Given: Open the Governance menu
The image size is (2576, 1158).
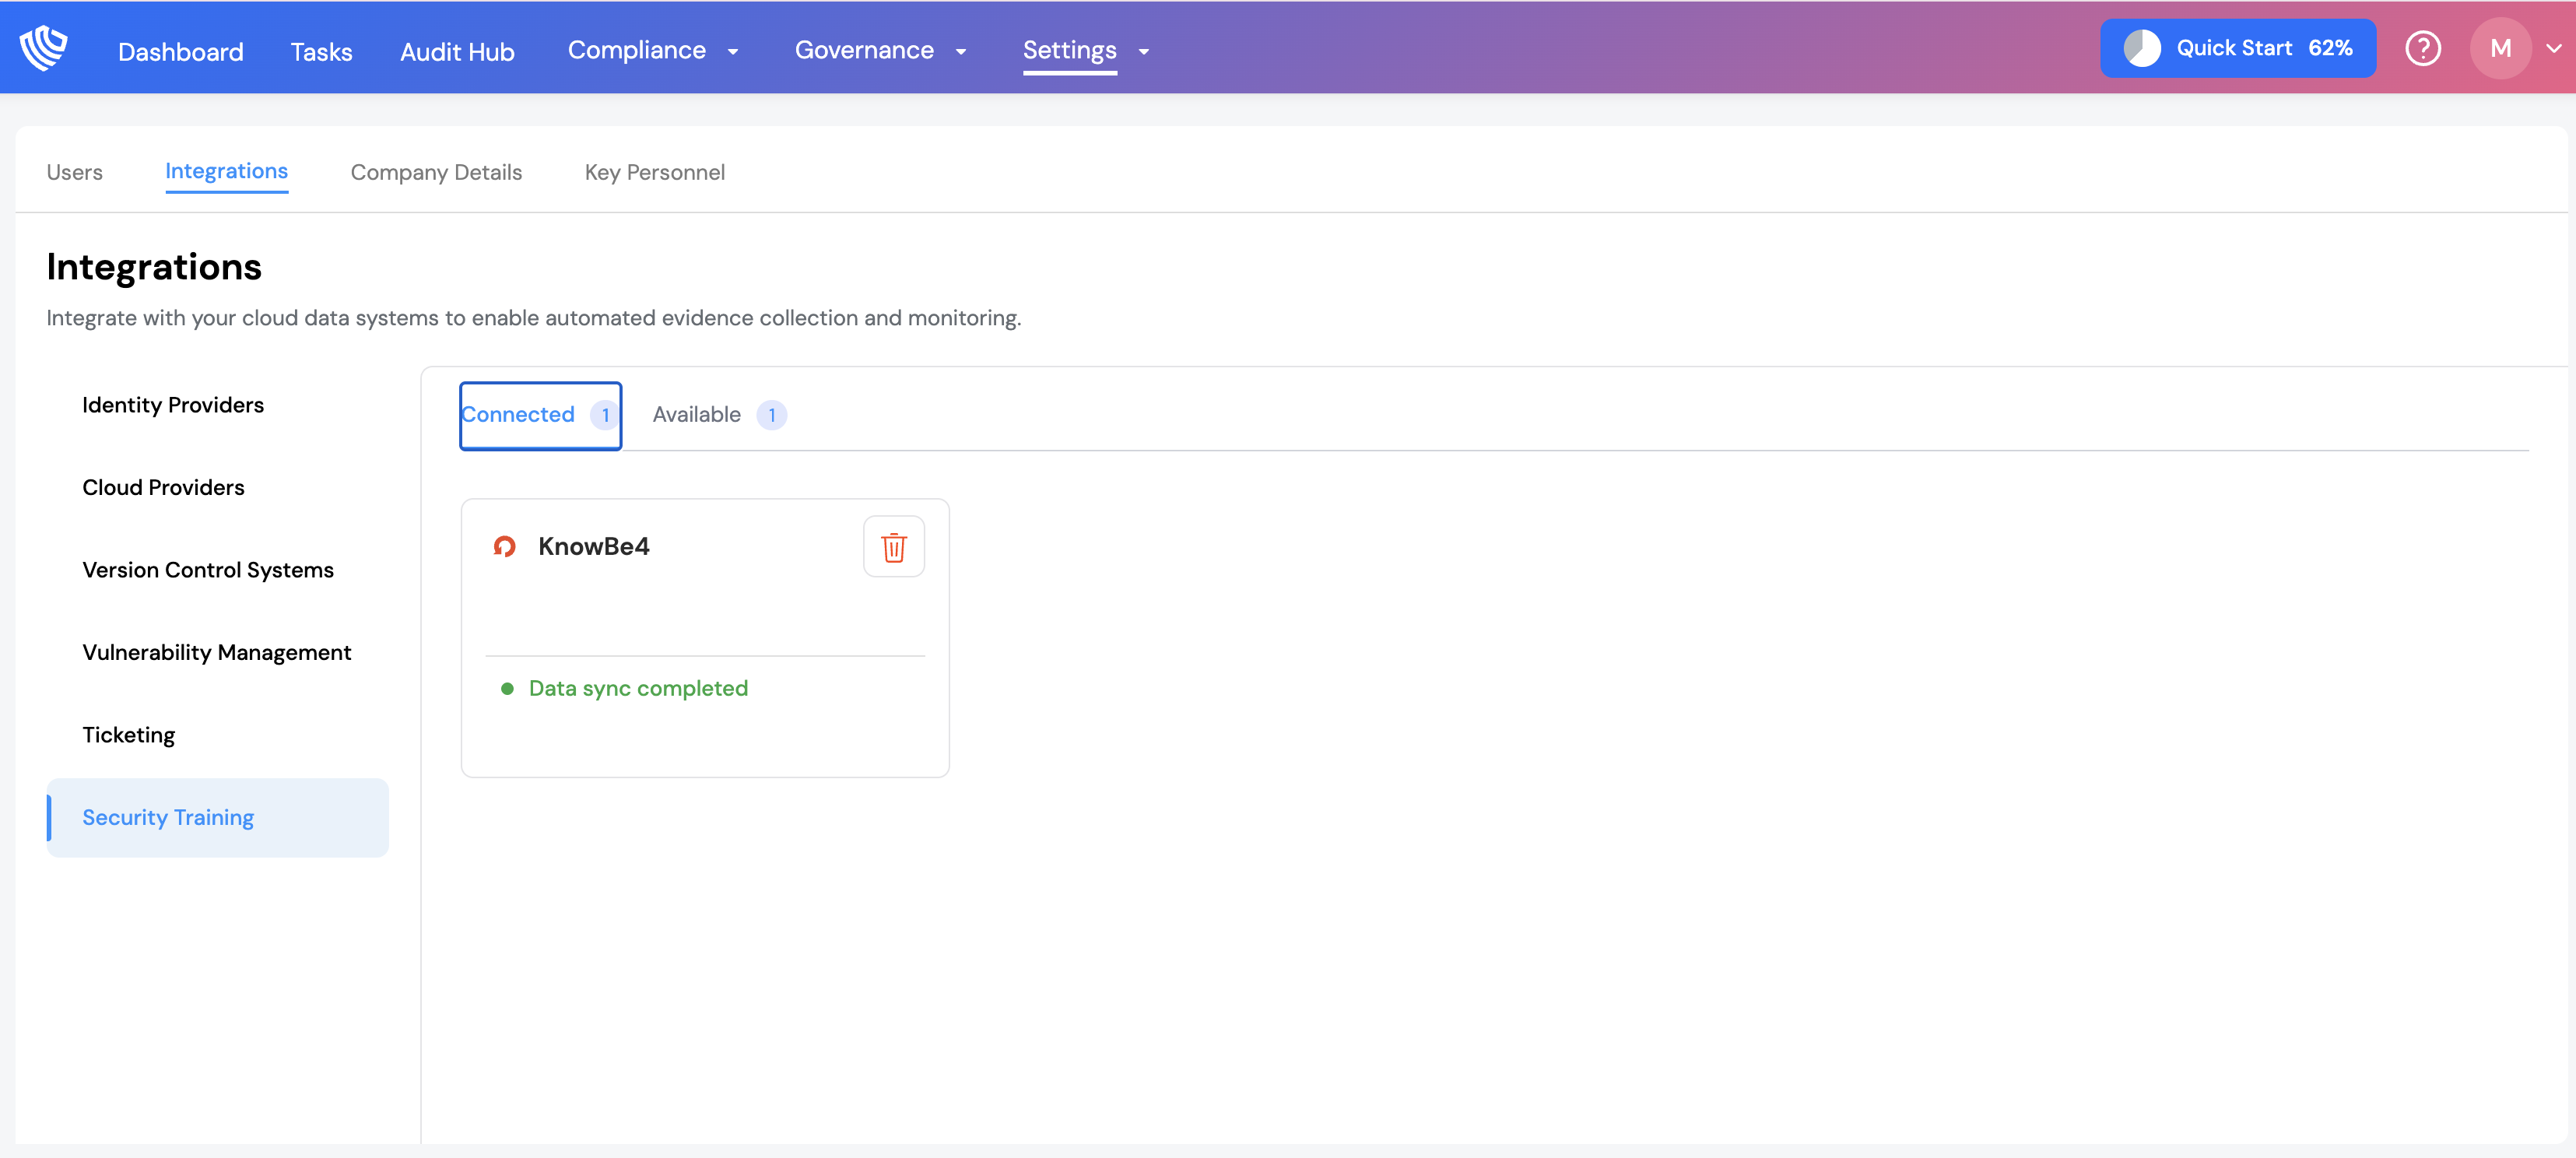Looking at the screenshot, I should tap(864, 50).
